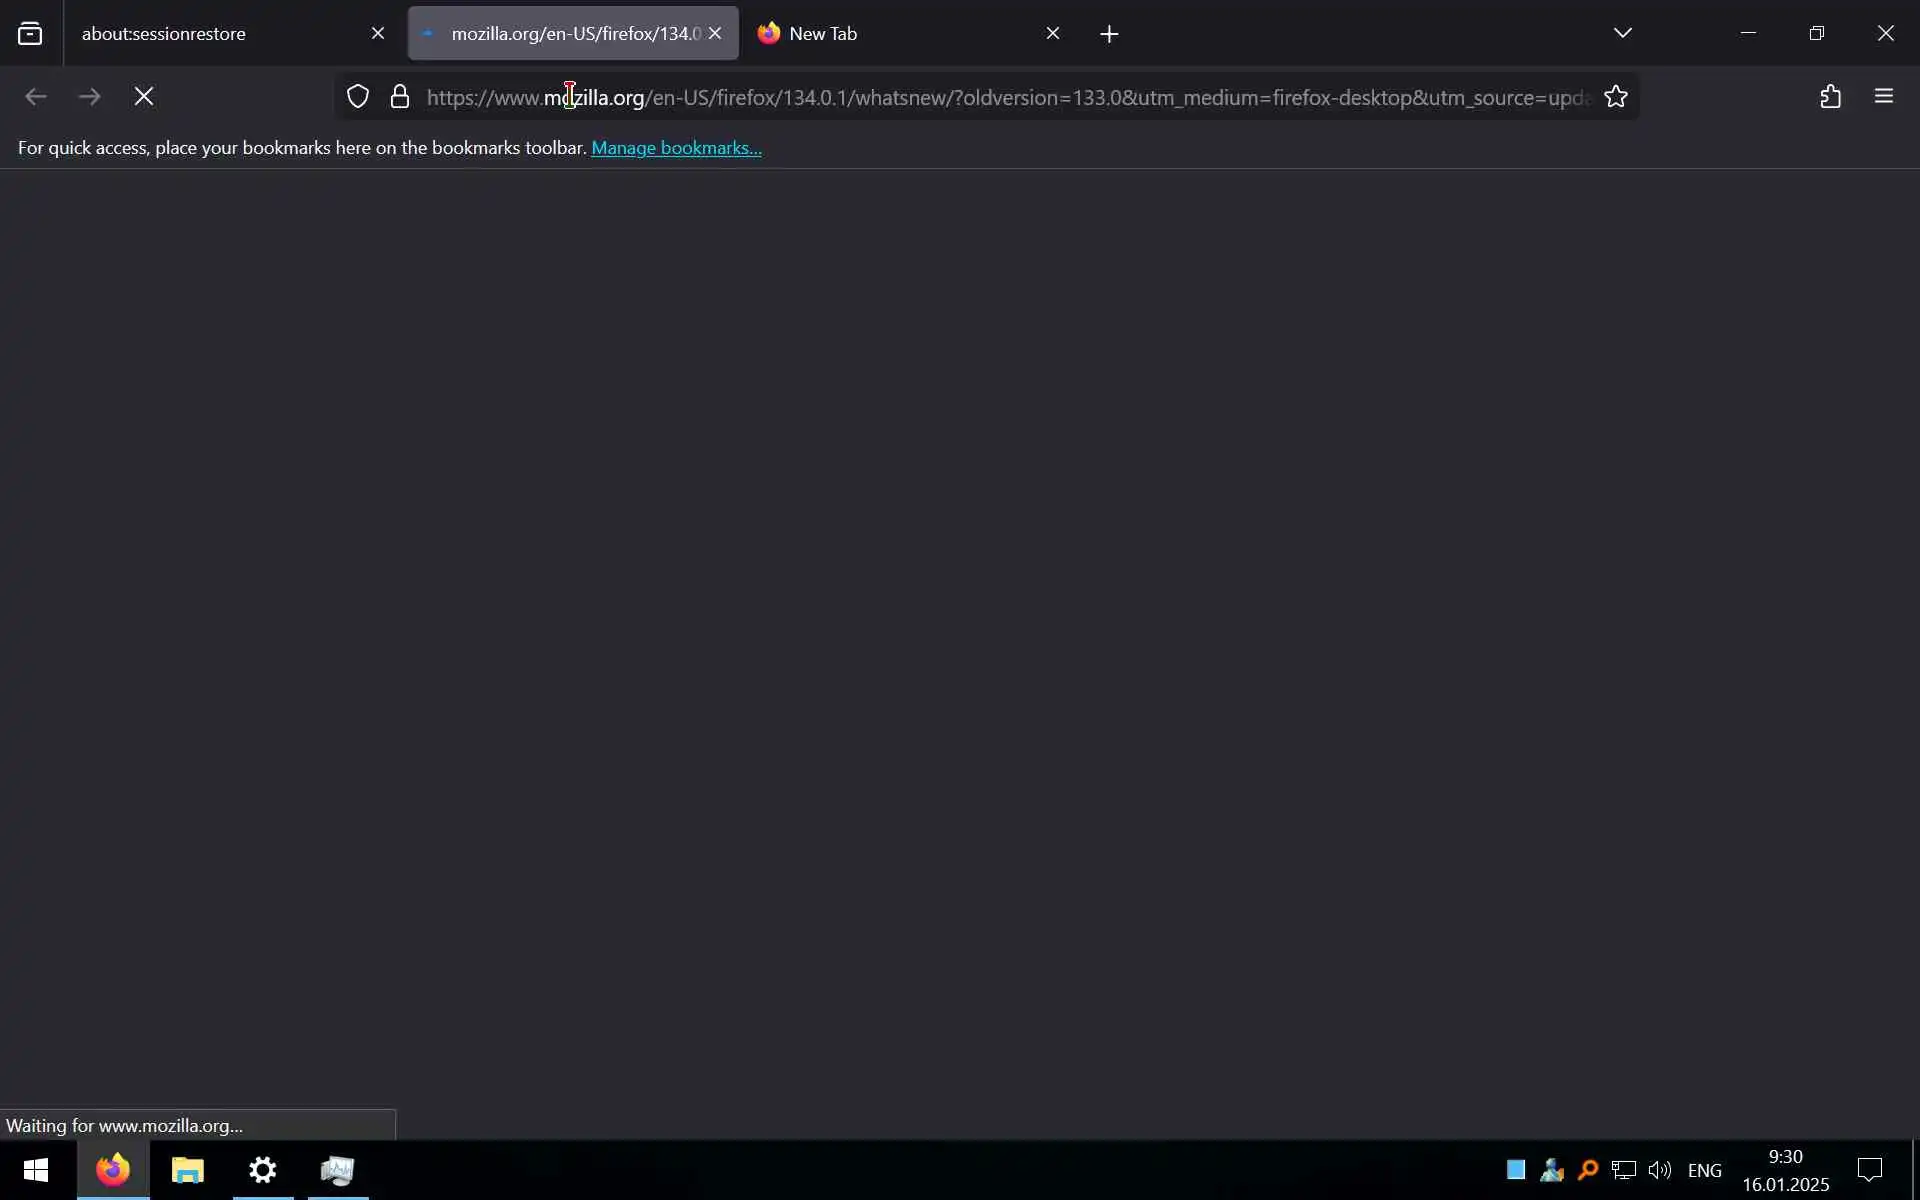Click the tracking protection shield icon

tap(358, 97)
